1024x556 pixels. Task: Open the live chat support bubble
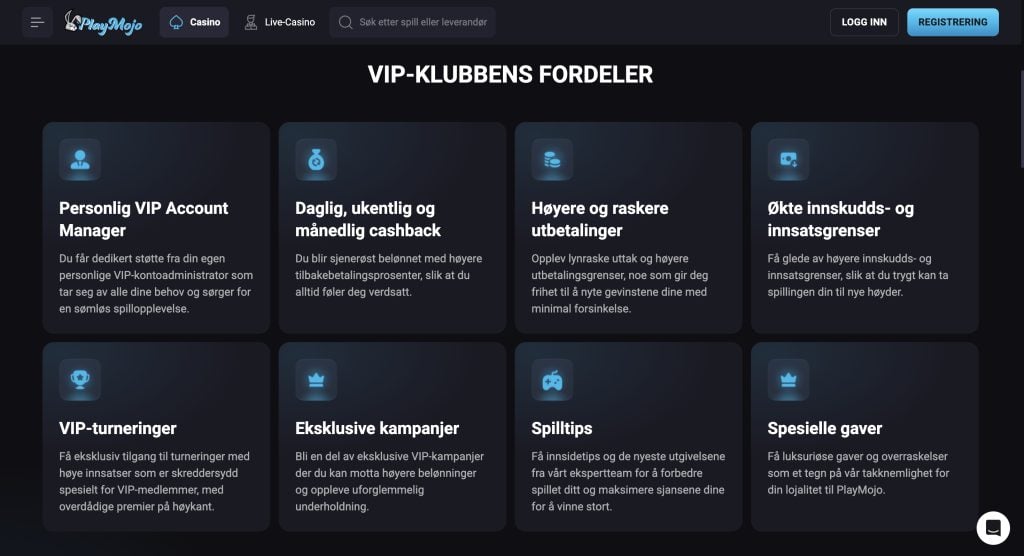(993, 527)
